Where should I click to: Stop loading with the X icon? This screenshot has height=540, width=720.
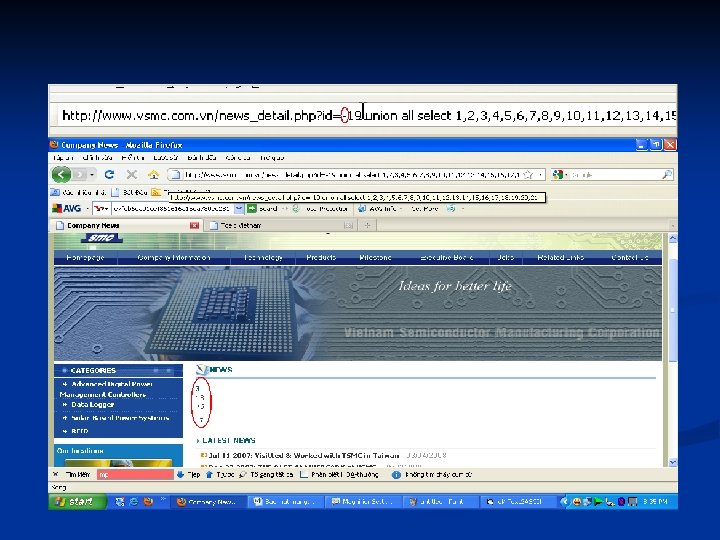pos(131,174)
